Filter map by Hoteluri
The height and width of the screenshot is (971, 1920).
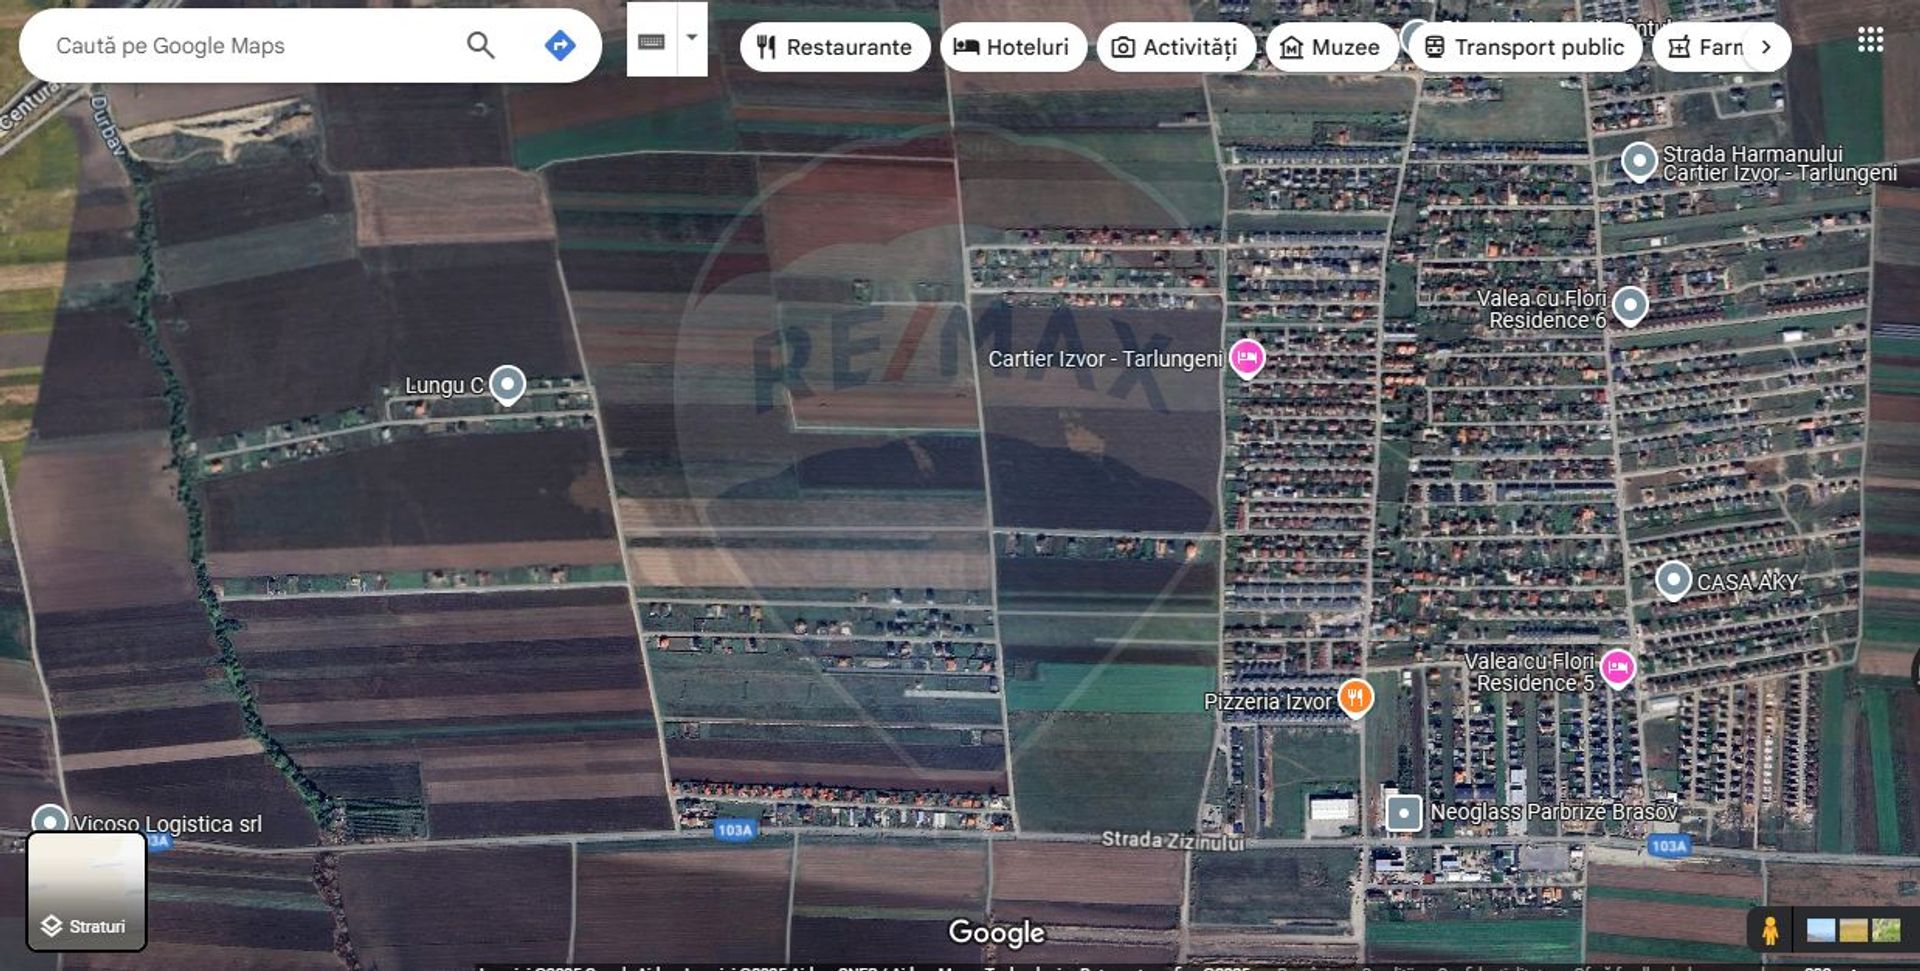[x=1012, y=47]
